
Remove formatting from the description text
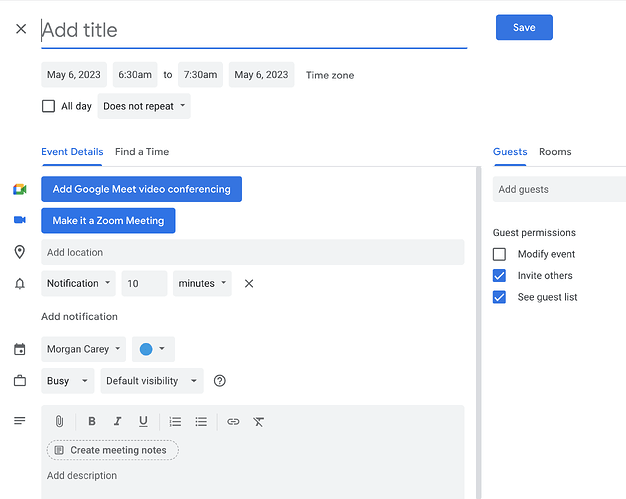[x=258, y=422]
